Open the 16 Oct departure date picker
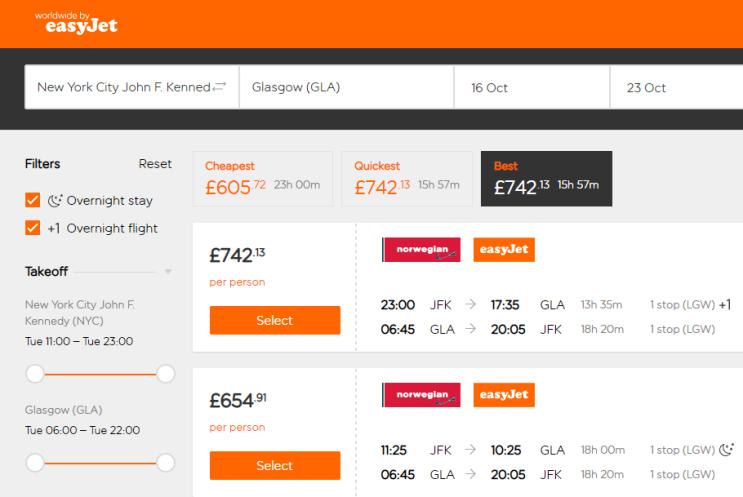This screenshot has height=497, width=743. coord(532,88)
